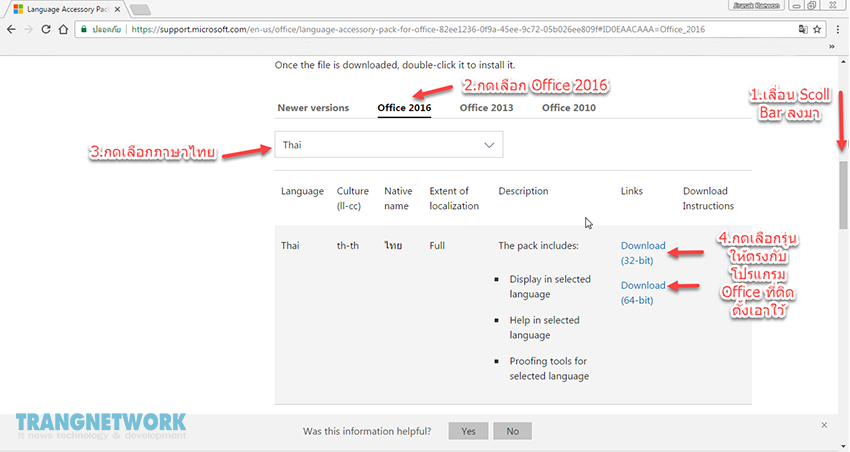Switch to Newer versions tab
The image size is (850, 452).
click(313, 107)
